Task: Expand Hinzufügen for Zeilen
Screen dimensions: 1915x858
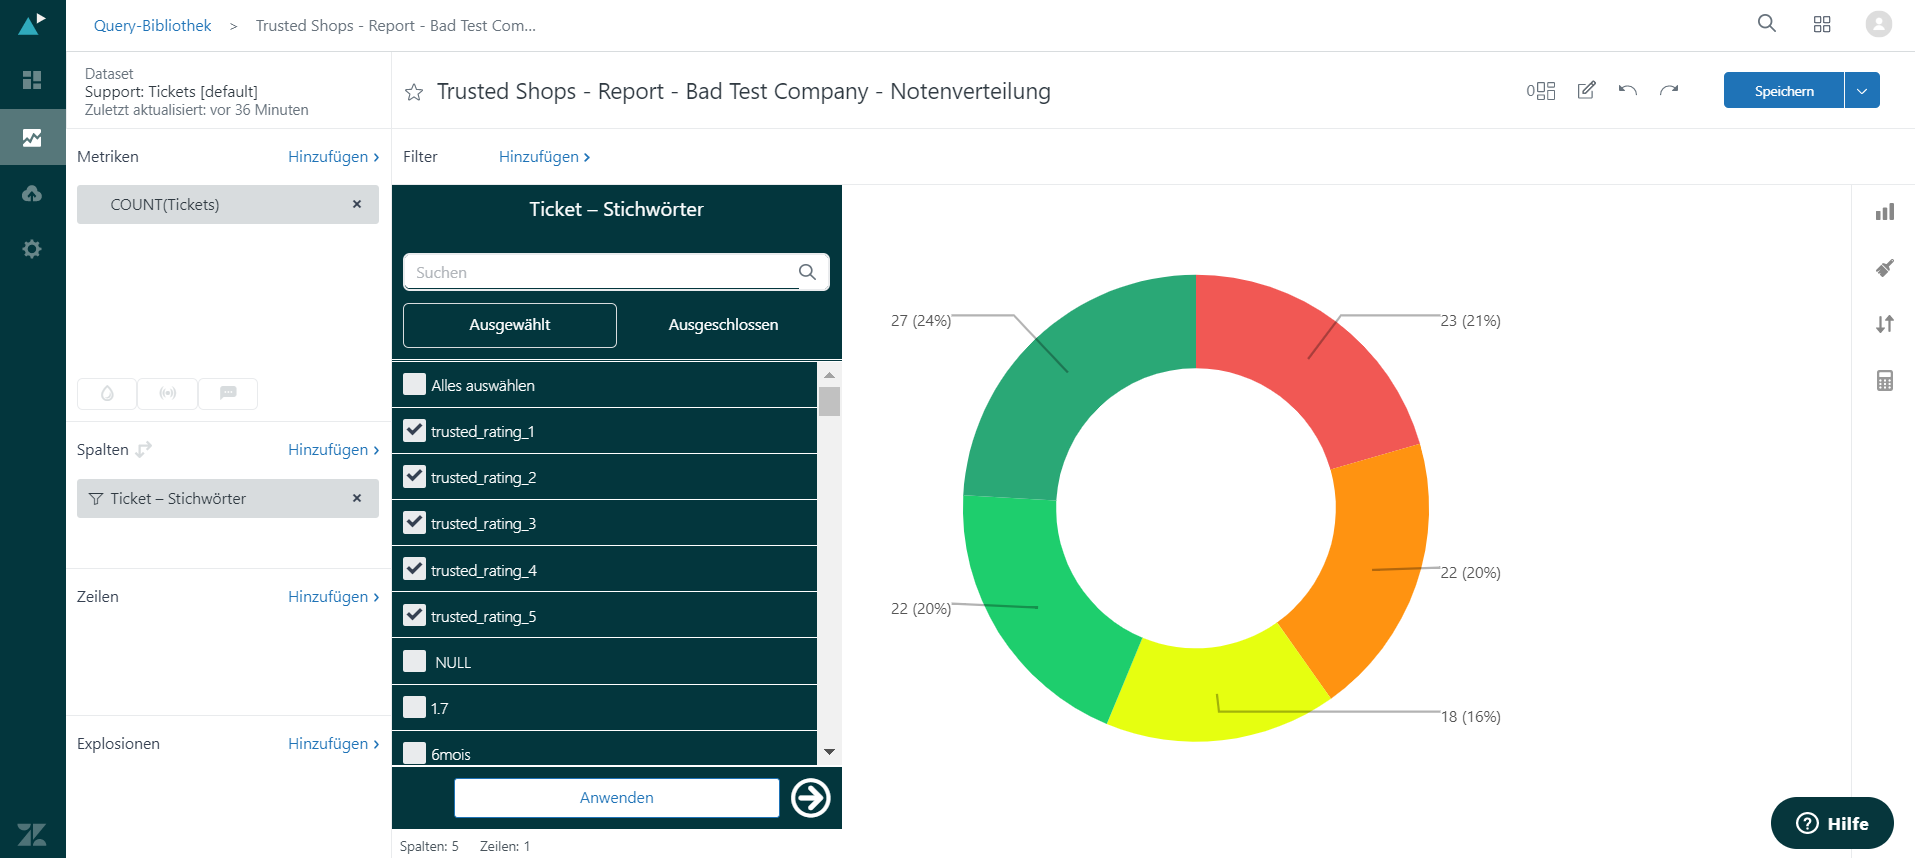Action: tap(333, 597)
